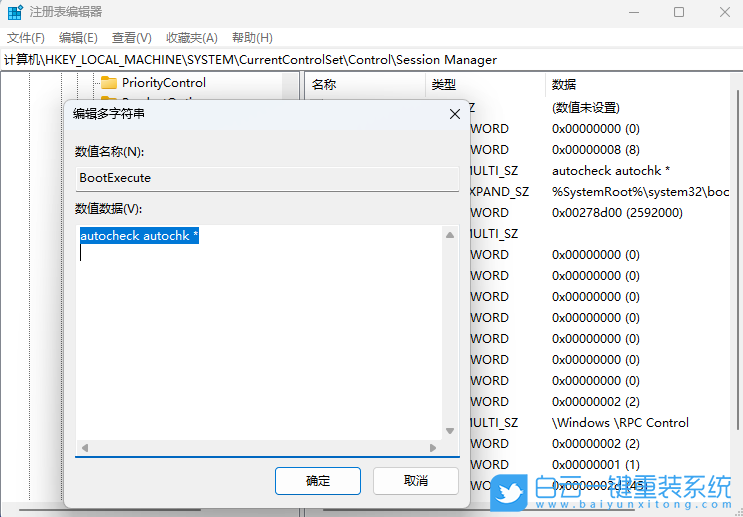The width and height of the screenshot is (743, 517).
Task: Click the text area scroll up arrow
Action: (x=450, y=235)
